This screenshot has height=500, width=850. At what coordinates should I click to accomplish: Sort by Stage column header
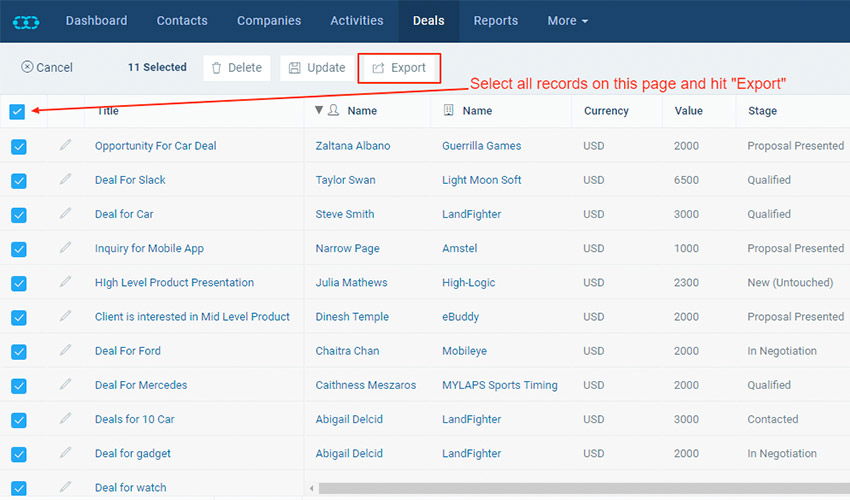(x=762, y=111)
